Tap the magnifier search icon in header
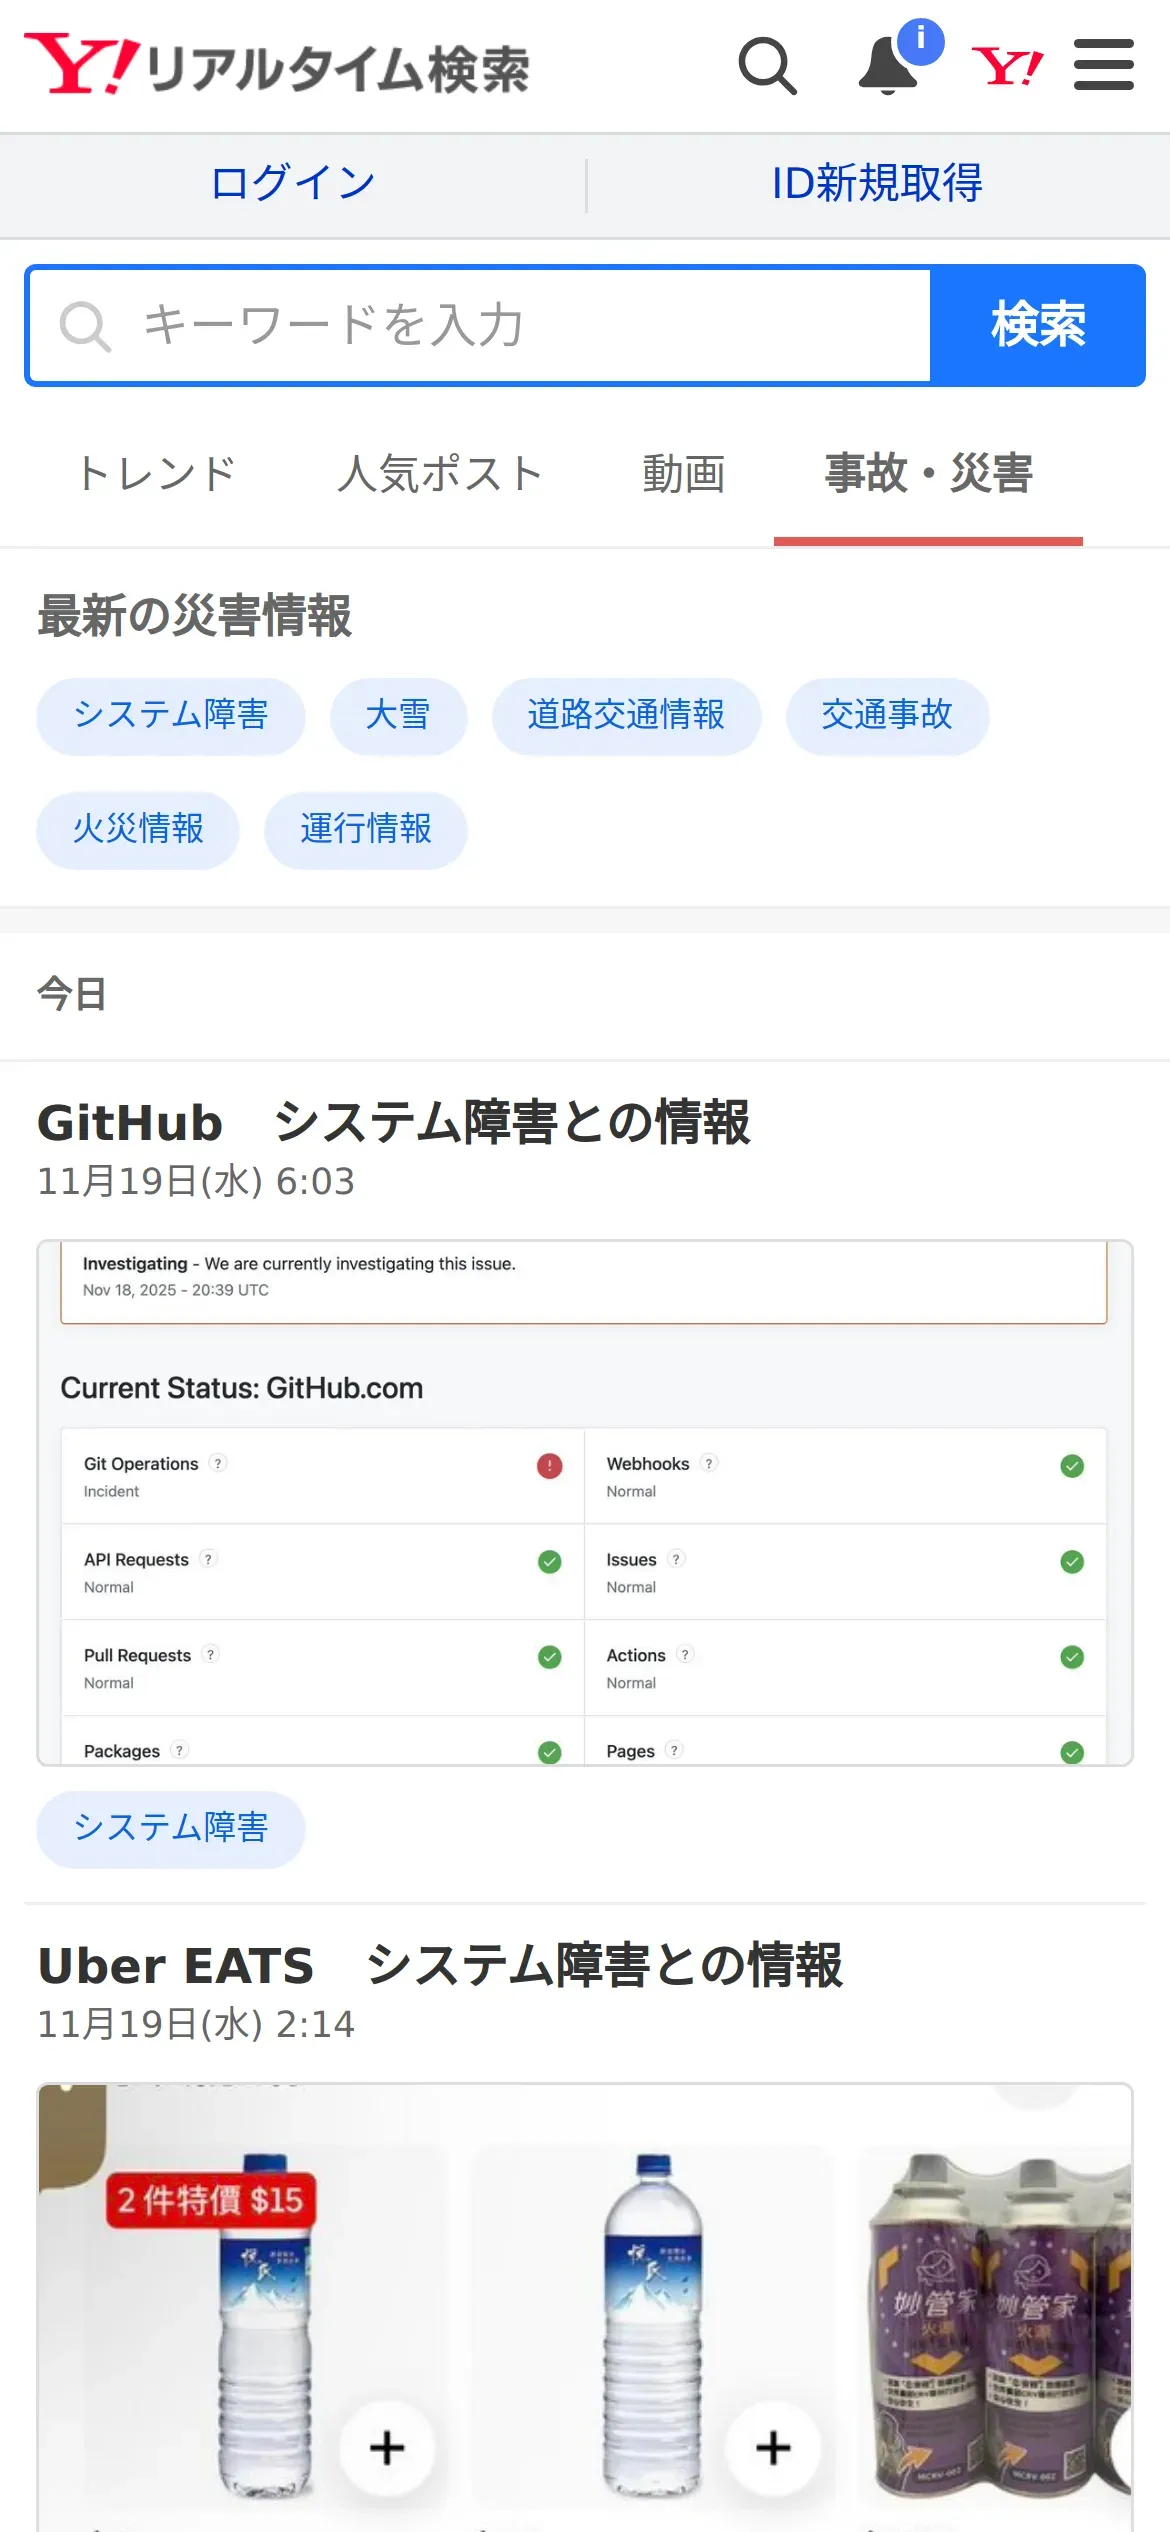1170x2532 pixels. pyautogui.click(x=767, y=66)
